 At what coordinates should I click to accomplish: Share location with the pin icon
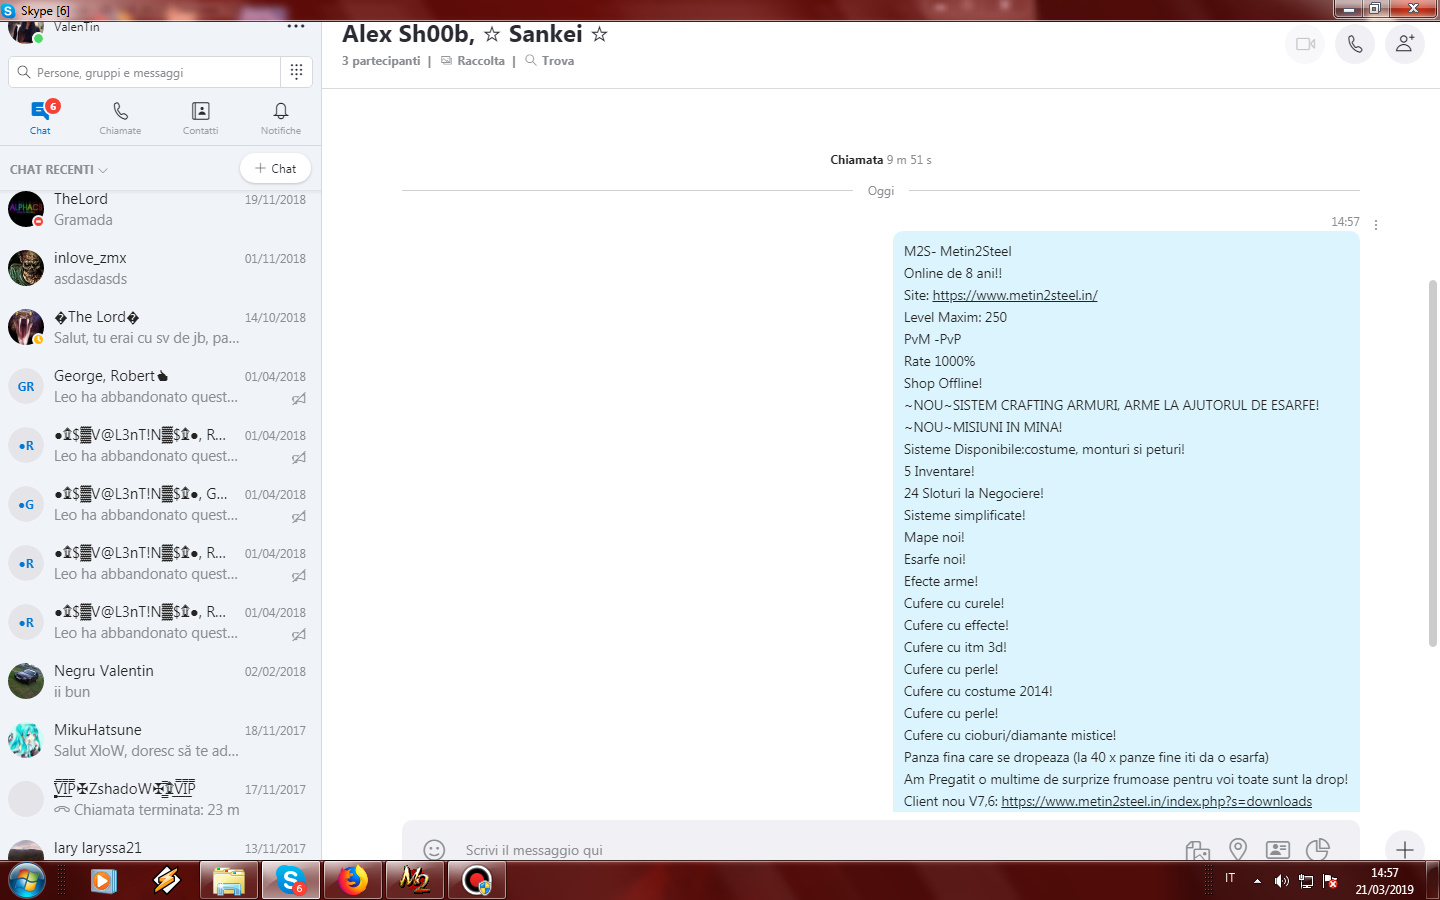pyautogui.click(x=1238, y=850)
